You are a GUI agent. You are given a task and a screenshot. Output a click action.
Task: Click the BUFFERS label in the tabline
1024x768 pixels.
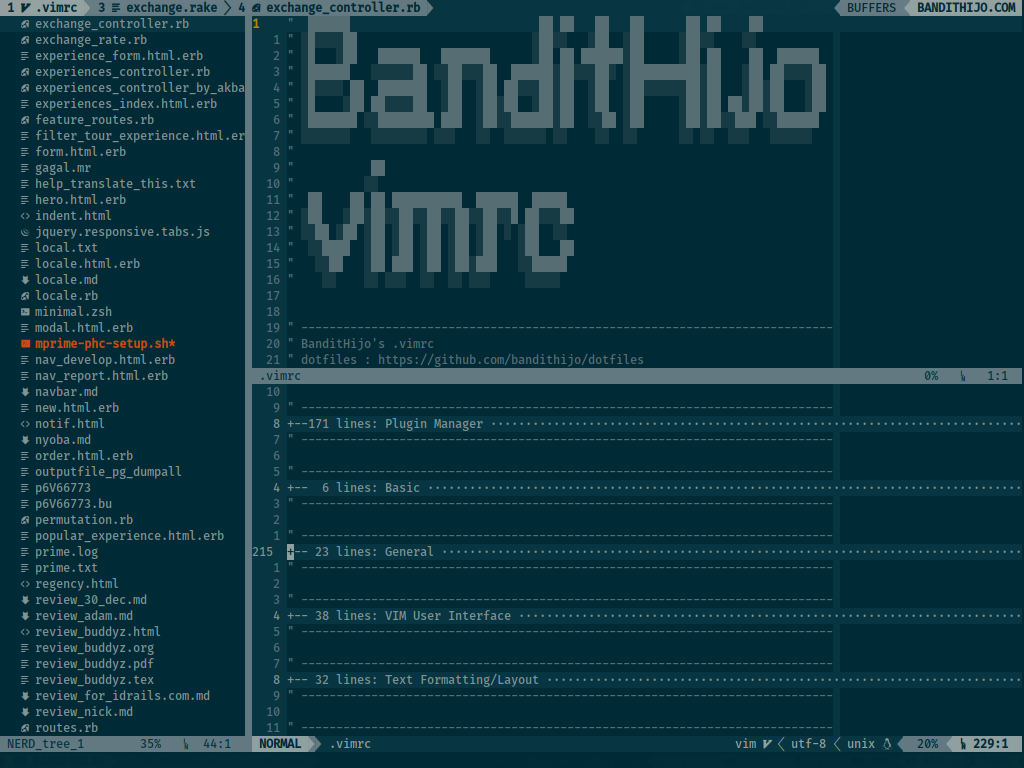tap(871, 8)
